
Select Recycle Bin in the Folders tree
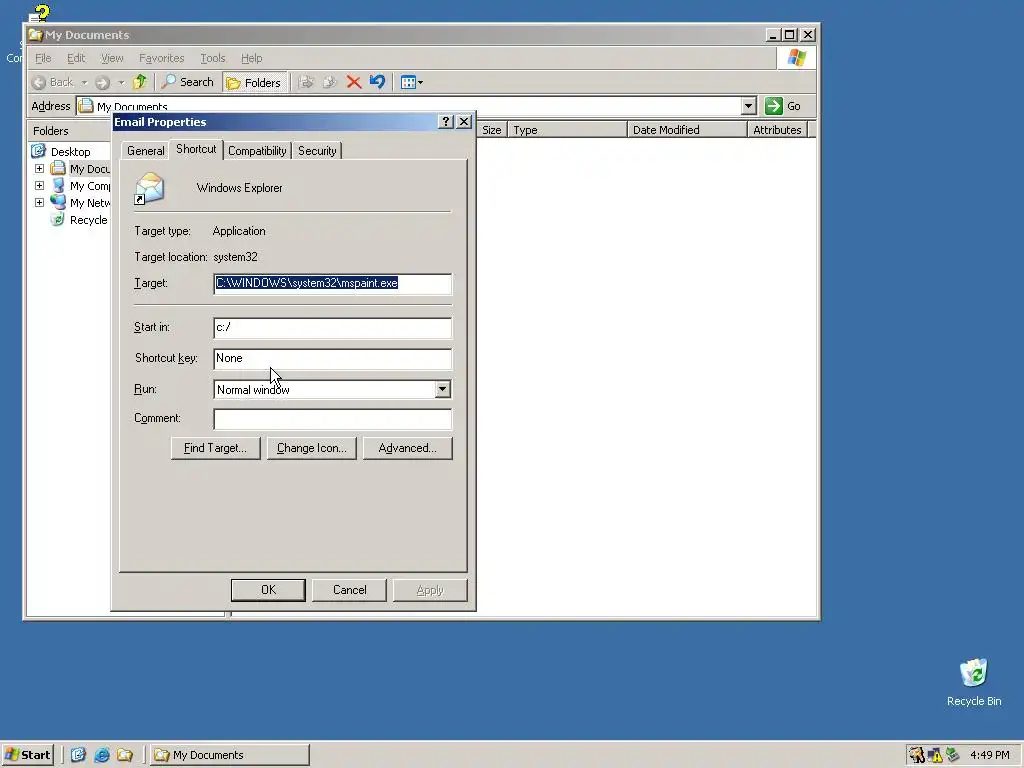click(x=88, y=220)
